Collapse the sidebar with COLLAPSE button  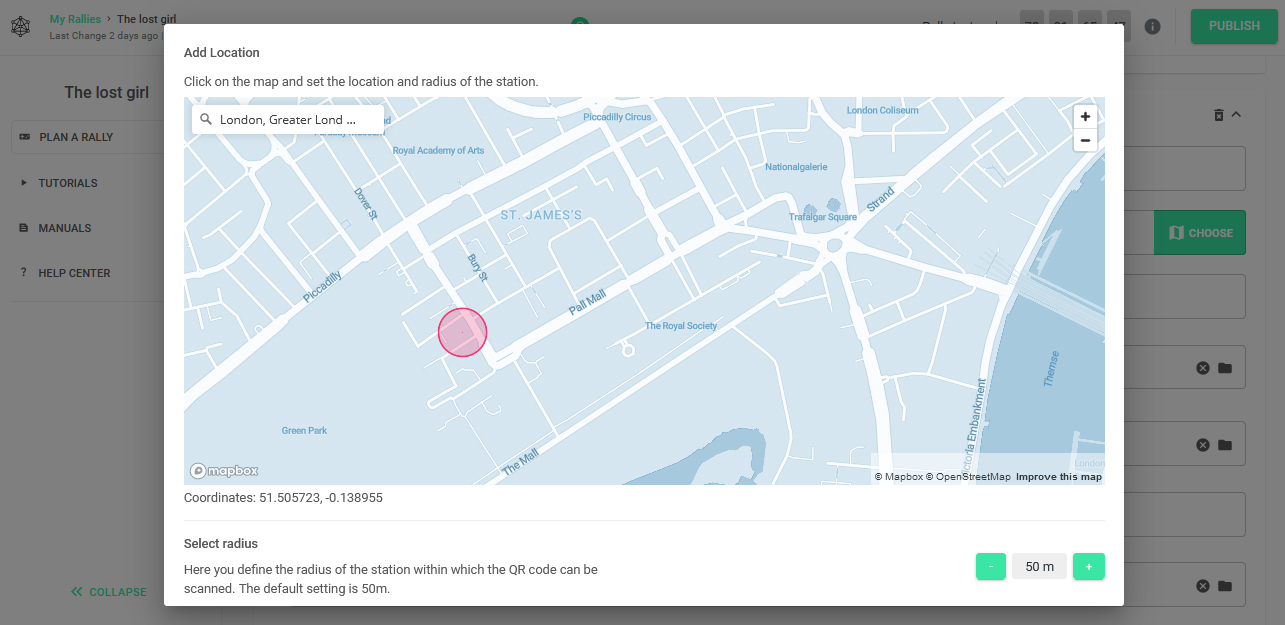tap(108, 592)
